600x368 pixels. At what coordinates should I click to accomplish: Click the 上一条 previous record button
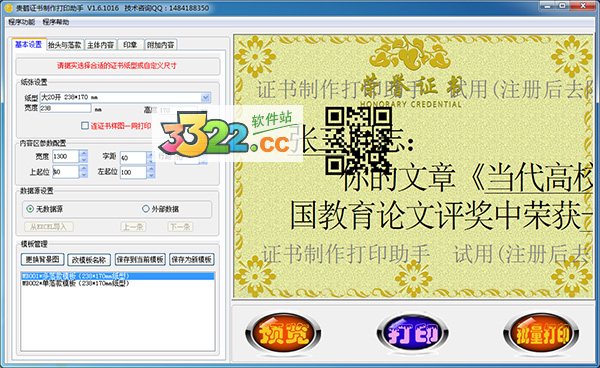pyautogui.click(x=133, y=227)
